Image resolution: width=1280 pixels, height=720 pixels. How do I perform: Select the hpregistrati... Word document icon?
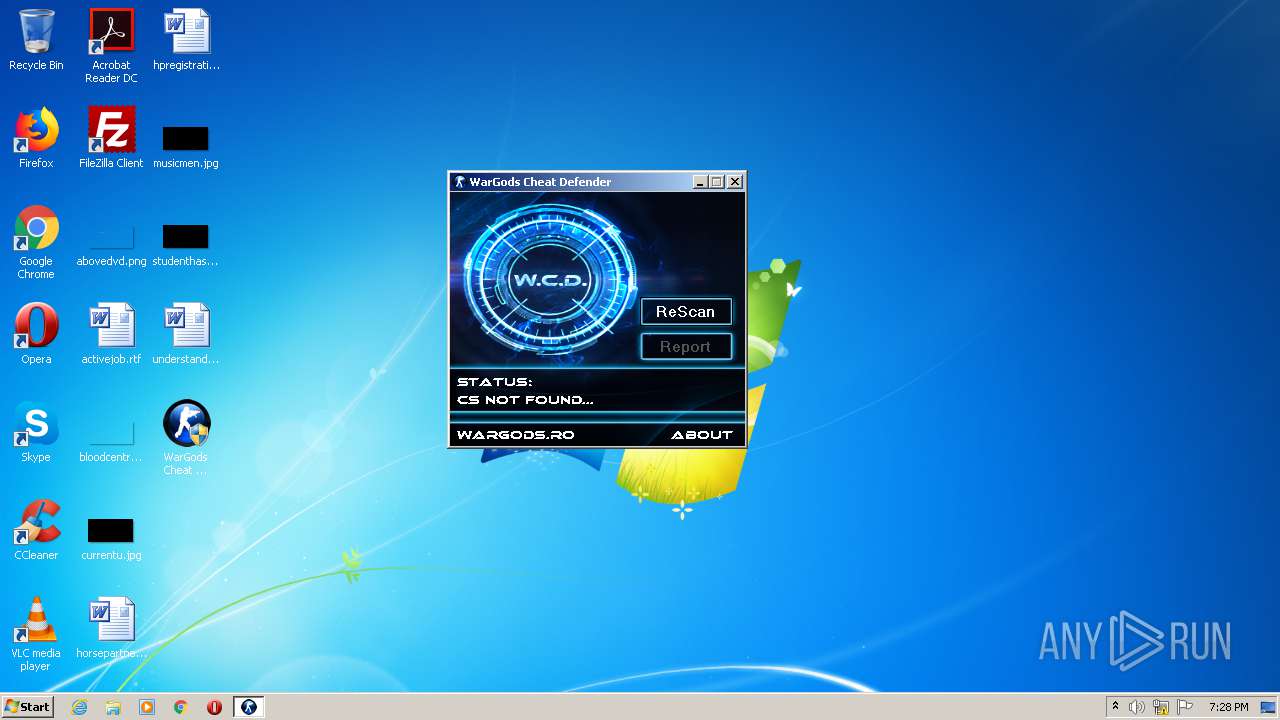tap(186, 40)
